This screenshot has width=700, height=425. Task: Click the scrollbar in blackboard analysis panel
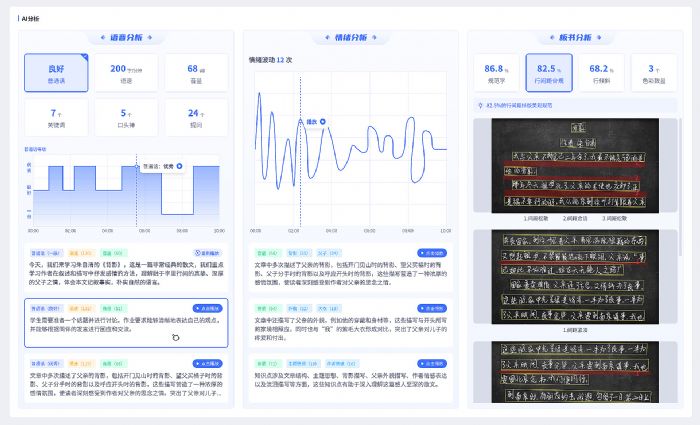coord(680,188)
